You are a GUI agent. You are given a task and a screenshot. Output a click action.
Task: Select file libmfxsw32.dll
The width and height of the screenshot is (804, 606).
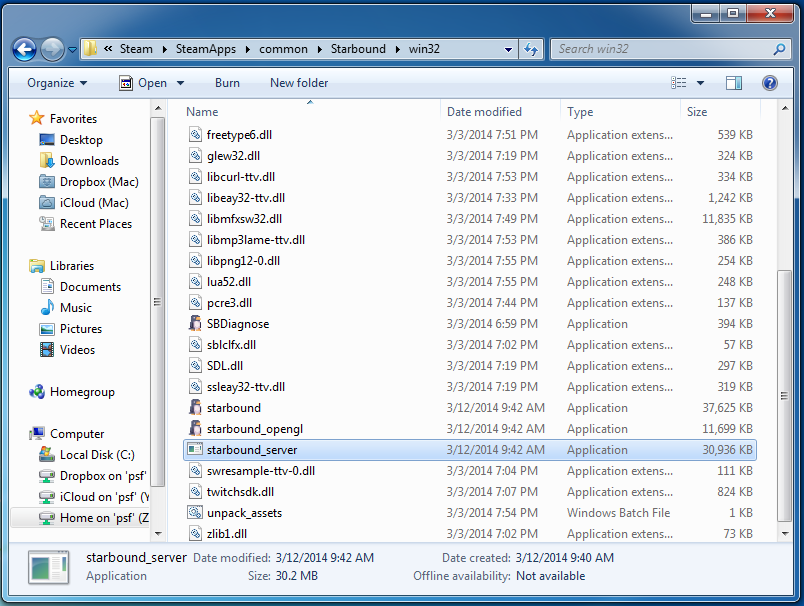point(244,219)
